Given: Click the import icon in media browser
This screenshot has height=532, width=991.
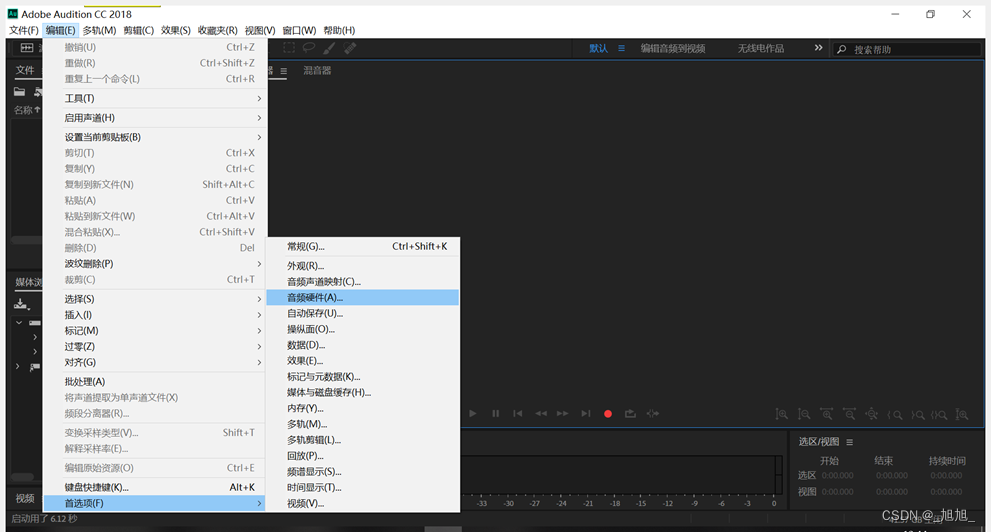Looking at the screenshot, I should 21,305.
